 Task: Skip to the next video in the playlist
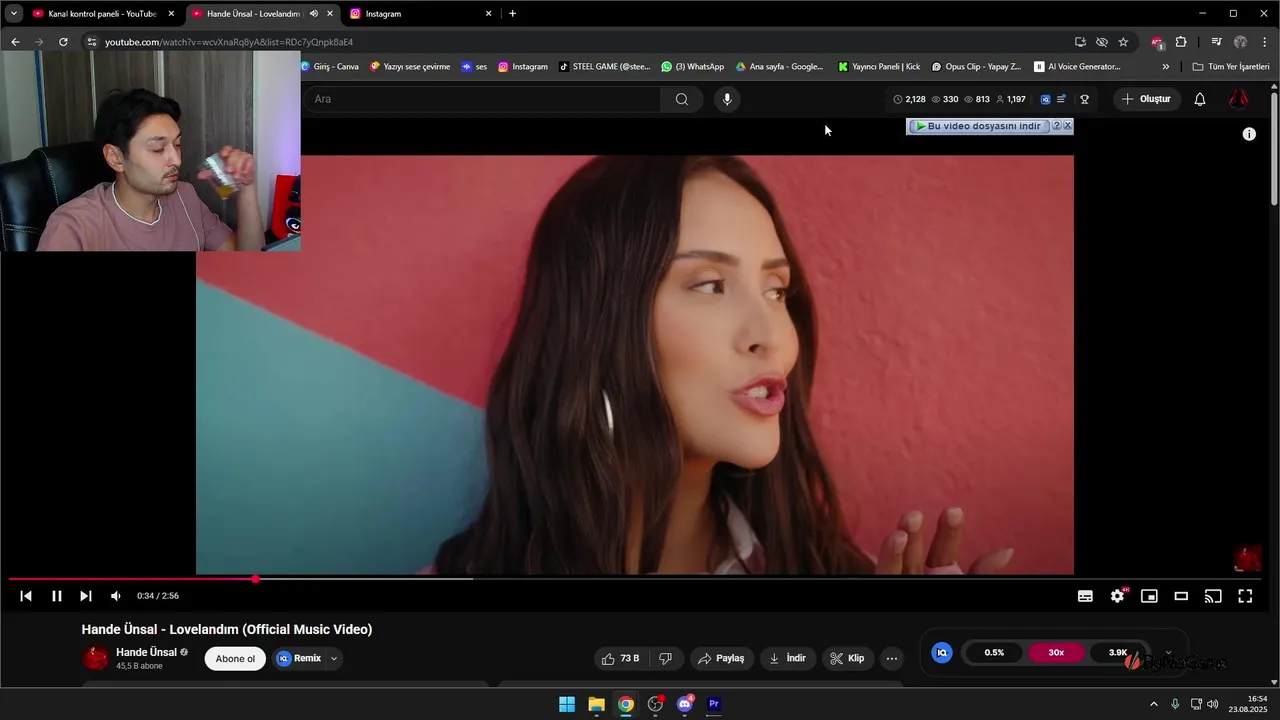click(x=86, y=596)
